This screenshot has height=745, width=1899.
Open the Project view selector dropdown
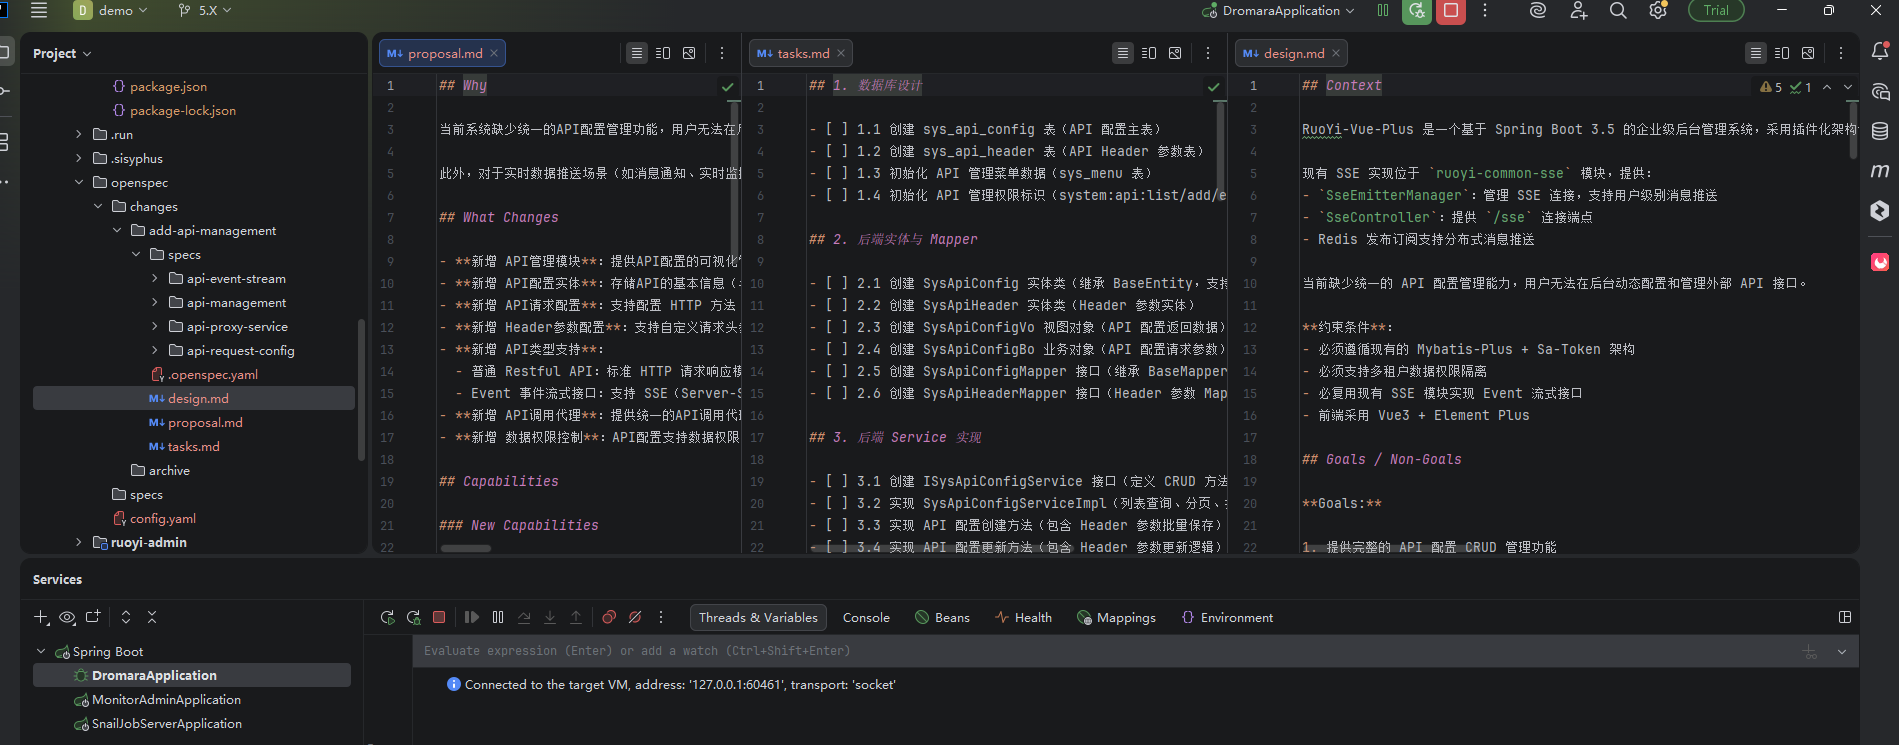[x=62, y=53]
